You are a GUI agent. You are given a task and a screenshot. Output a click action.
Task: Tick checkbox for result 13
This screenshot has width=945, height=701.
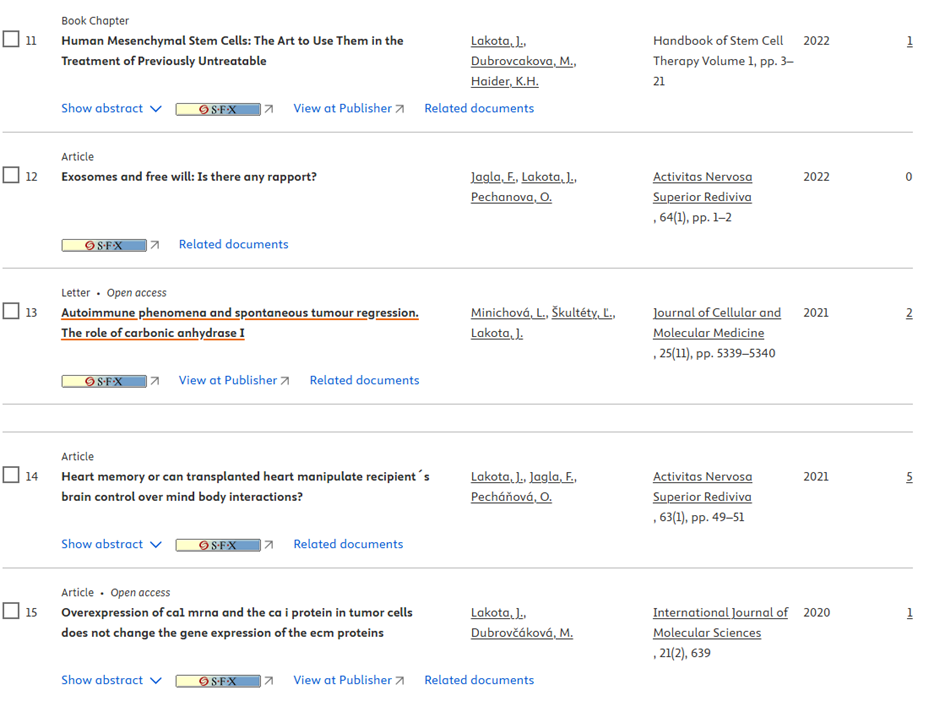[11, 312]
